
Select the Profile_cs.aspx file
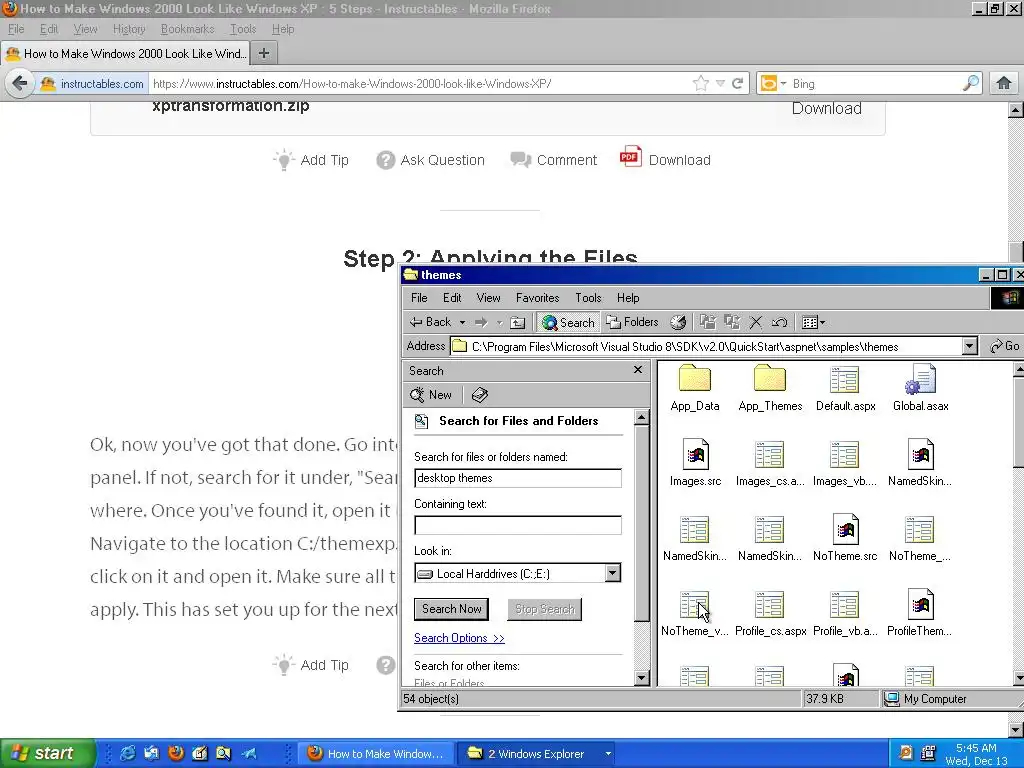point(770,613)
